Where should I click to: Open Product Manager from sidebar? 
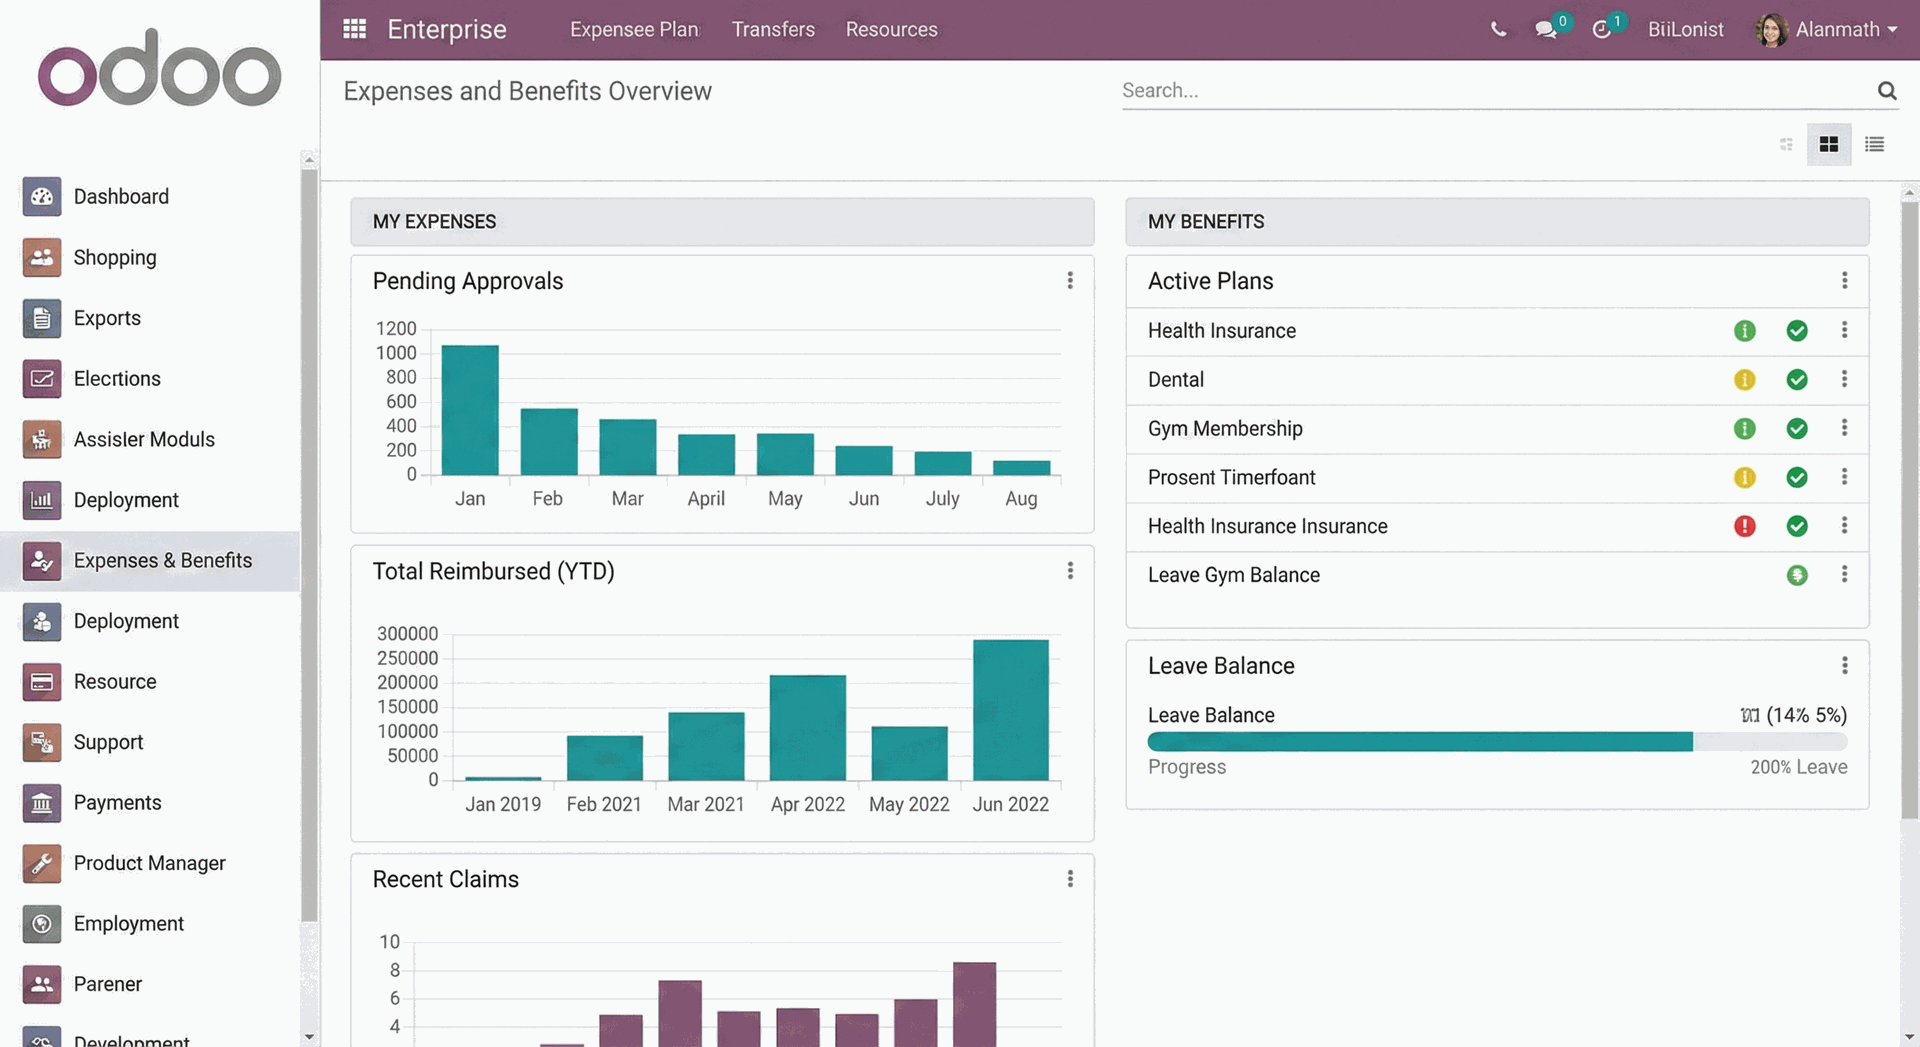[149, 863]
